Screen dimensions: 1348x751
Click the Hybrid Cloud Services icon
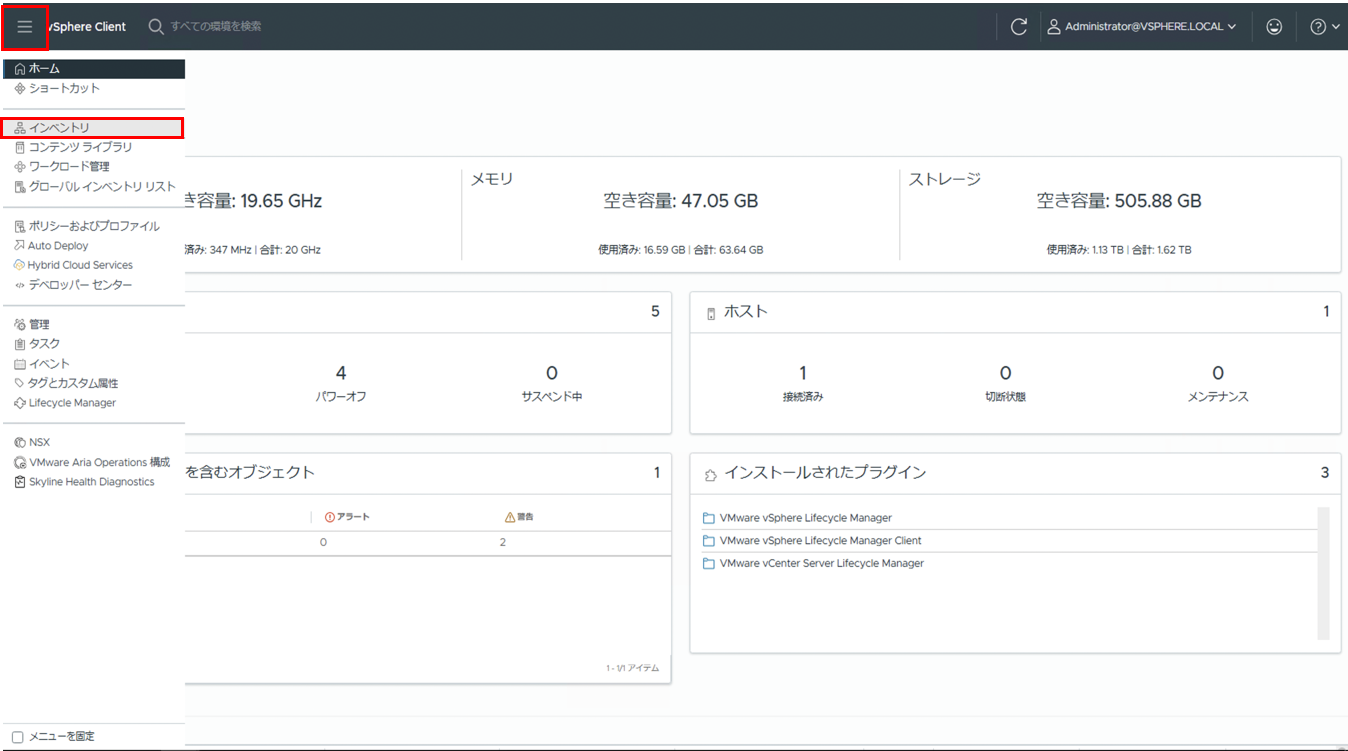click(x=20, y=265)
